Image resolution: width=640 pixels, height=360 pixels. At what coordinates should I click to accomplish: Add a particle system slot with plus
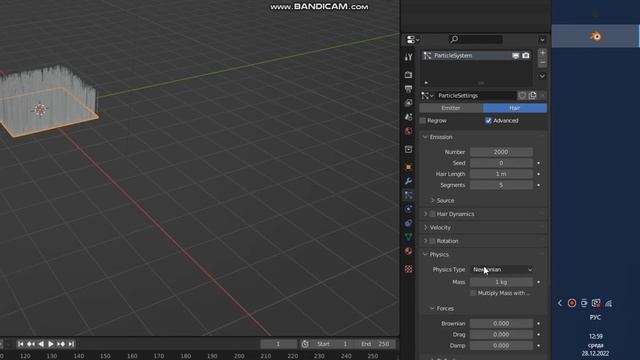[x=542, y=53]
